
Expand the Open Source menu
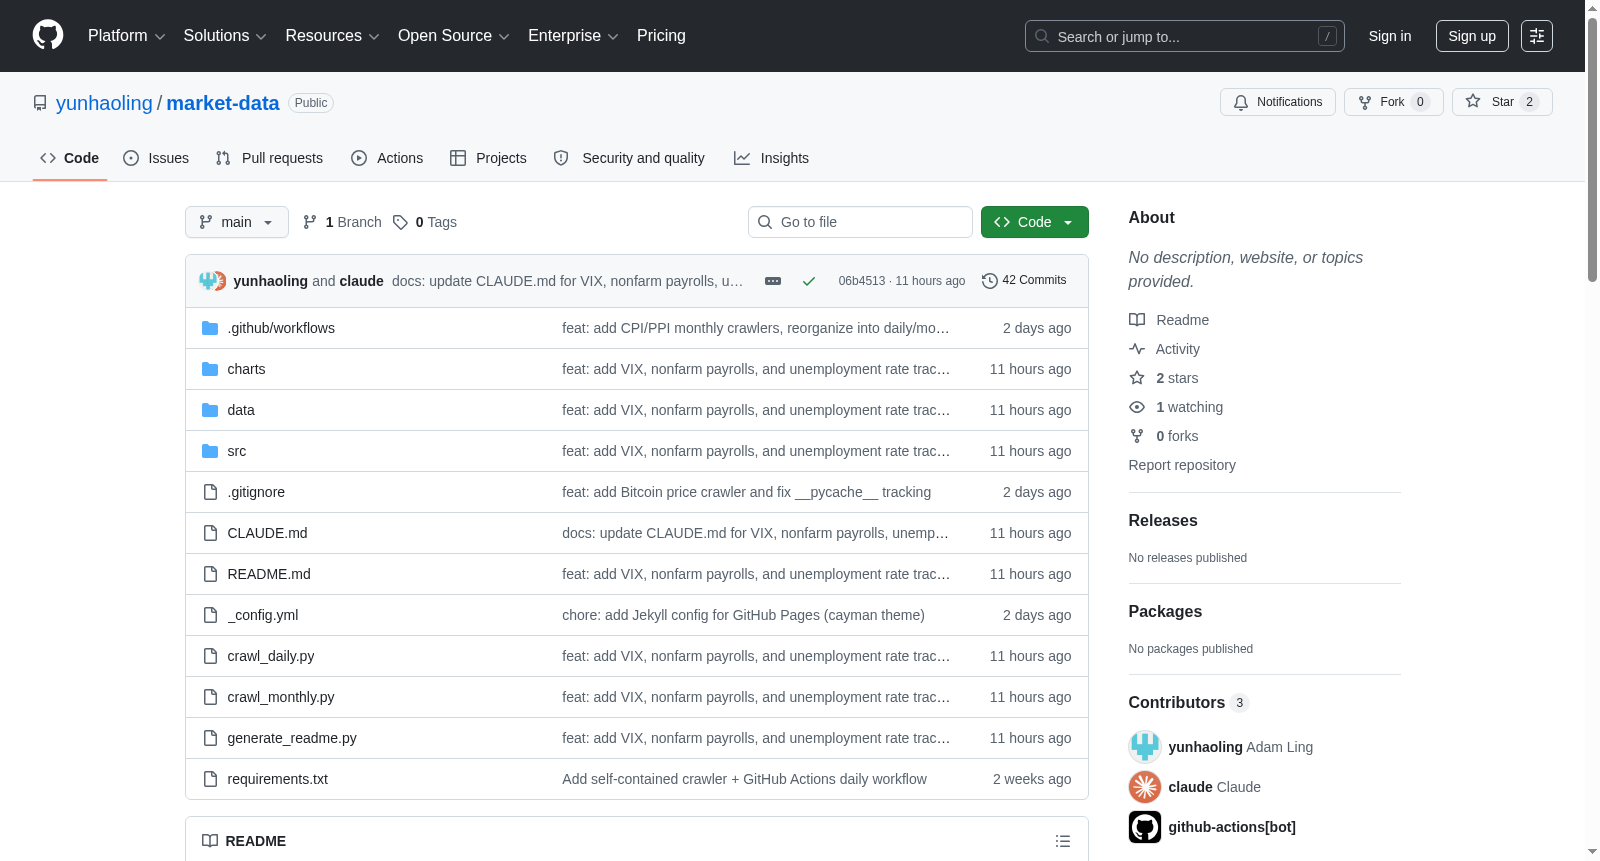tap(454, 36)
